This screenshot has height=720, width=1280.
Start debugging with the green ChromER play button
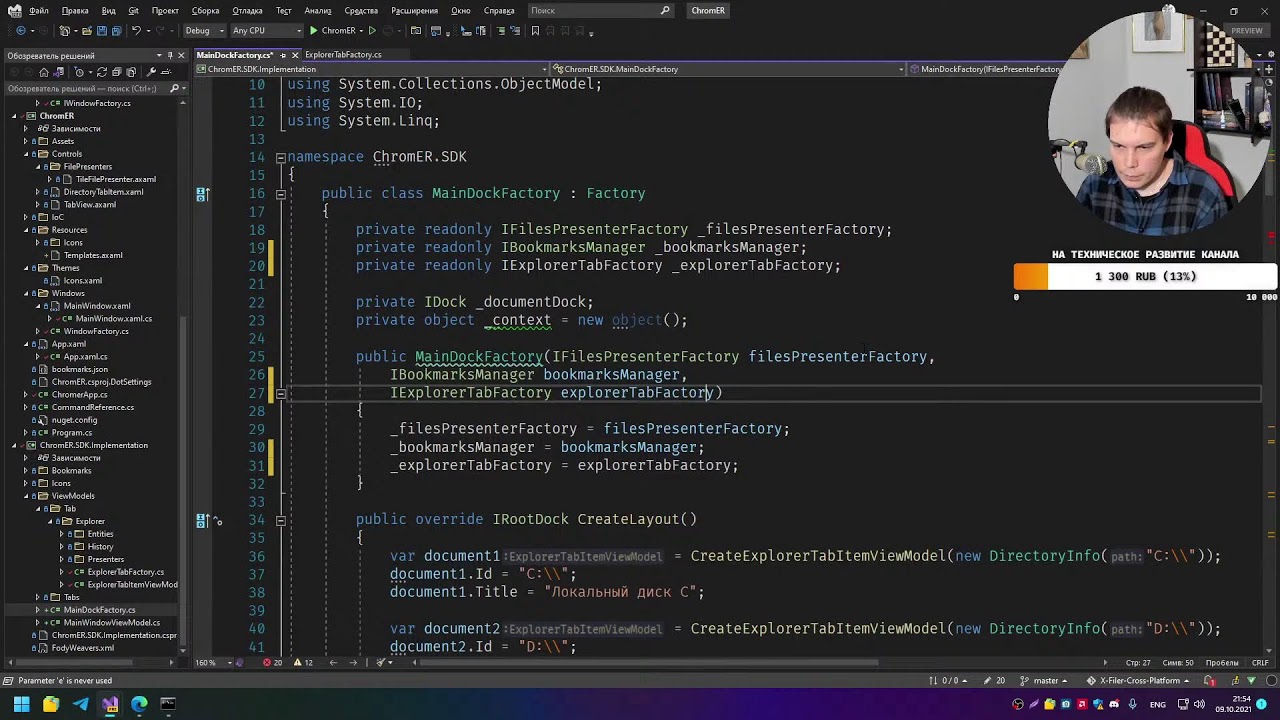[x=333, y=31]
